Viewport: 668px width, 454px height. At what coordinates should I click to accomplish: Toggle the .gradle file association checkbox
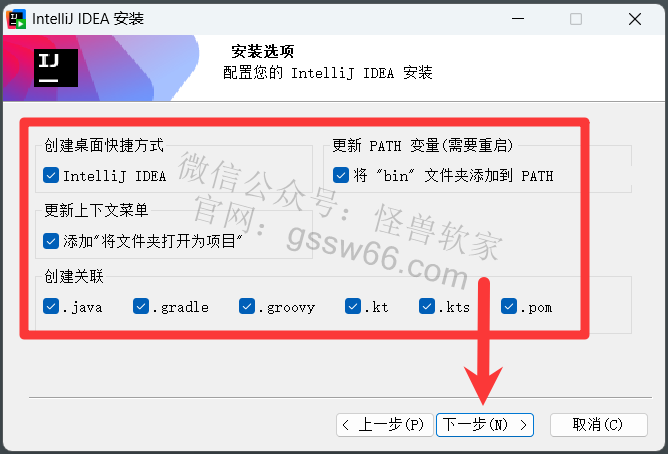[x=141, y=306]
